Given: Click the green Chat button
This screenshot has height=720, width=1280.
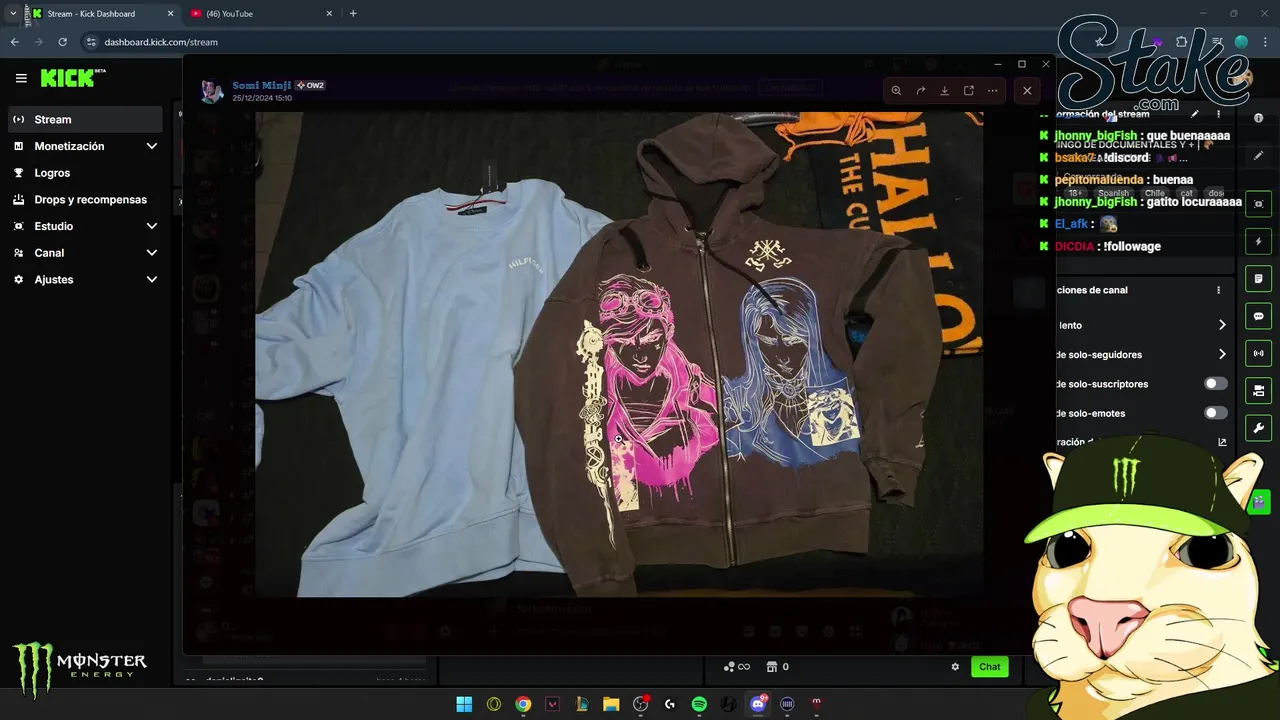Looking at the screenshot, I should click(x=990, y=667).
